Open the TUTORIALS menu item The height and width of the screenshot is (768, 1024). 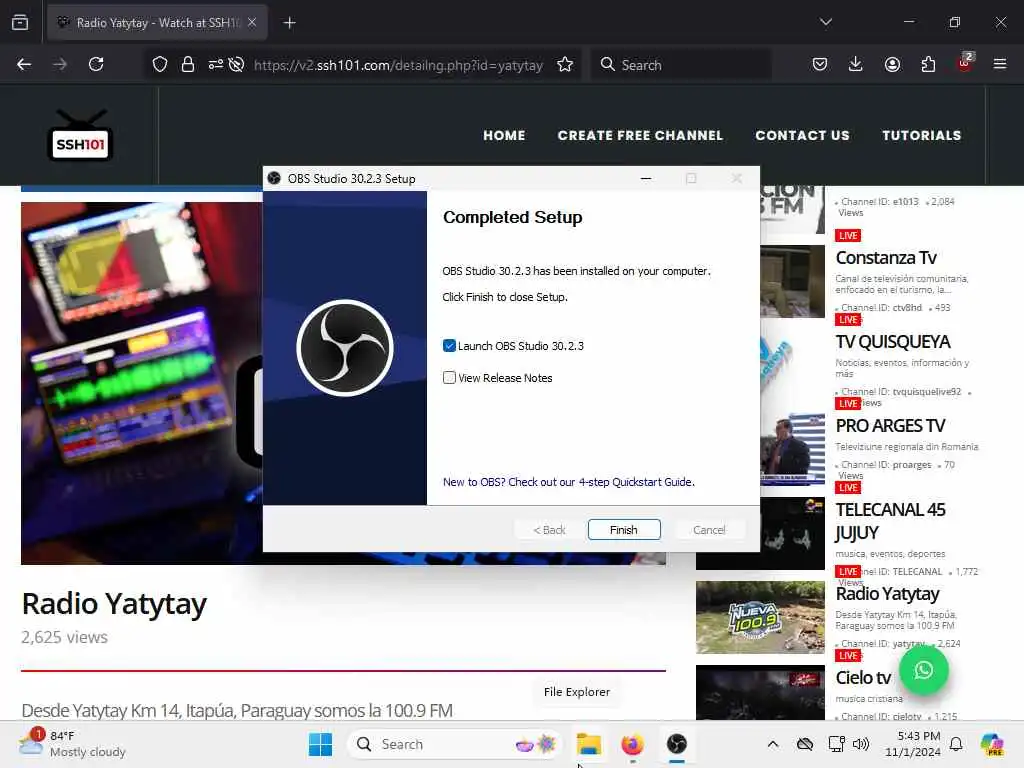click(921, 135)
